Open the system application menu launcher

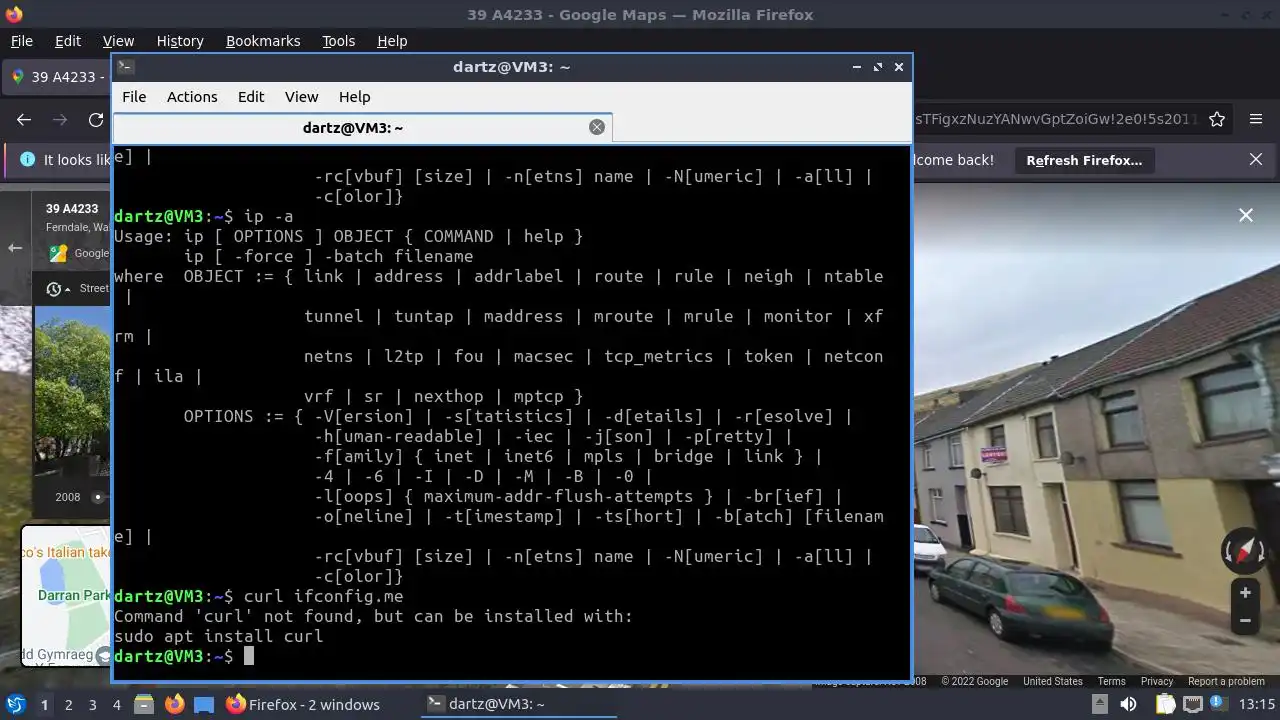click(15, 704)
